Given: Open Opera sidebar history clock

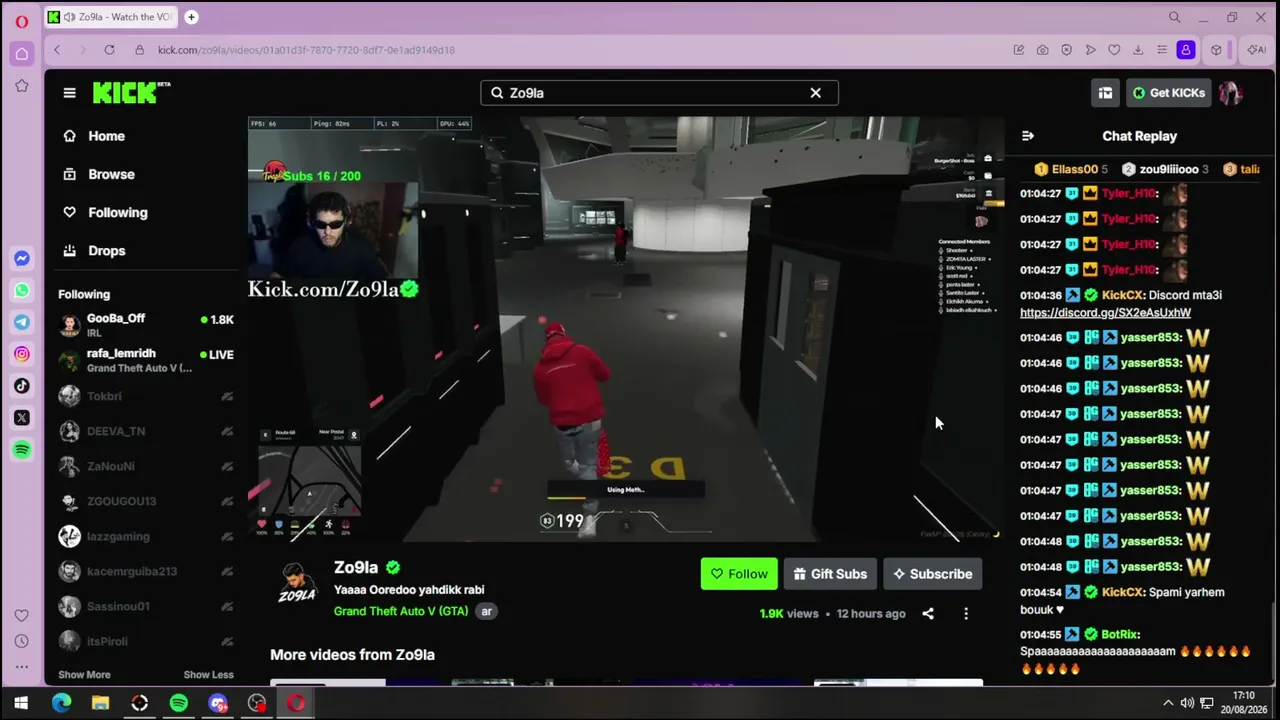Looking at the screenshot, I should [21, 641].
